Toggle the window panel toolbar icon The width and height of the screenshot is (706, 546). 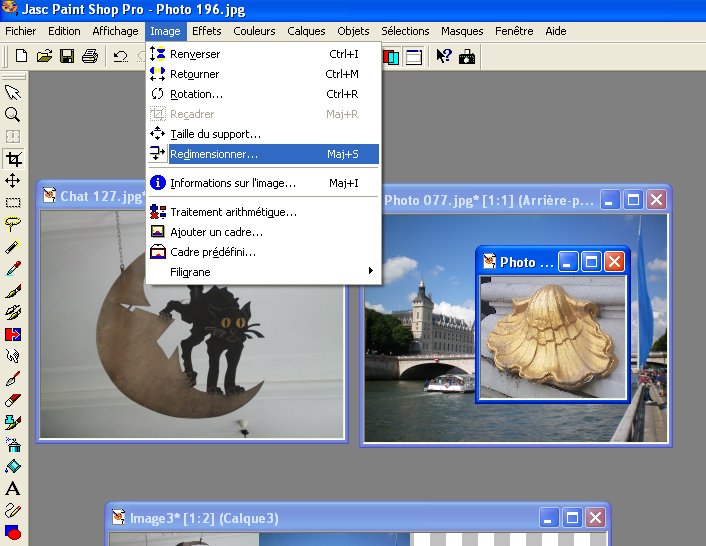coord(414,57)
